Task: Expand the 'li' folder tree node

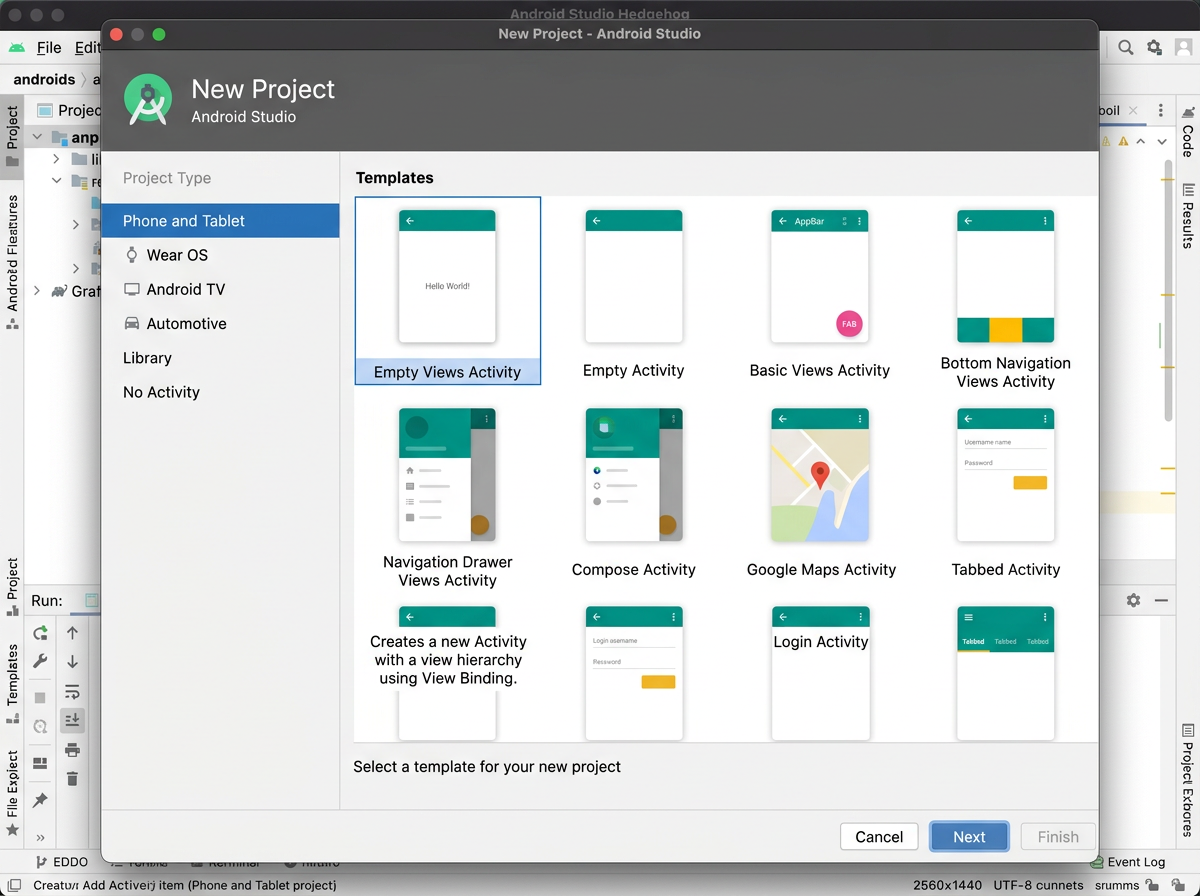Action: (57, 159)
